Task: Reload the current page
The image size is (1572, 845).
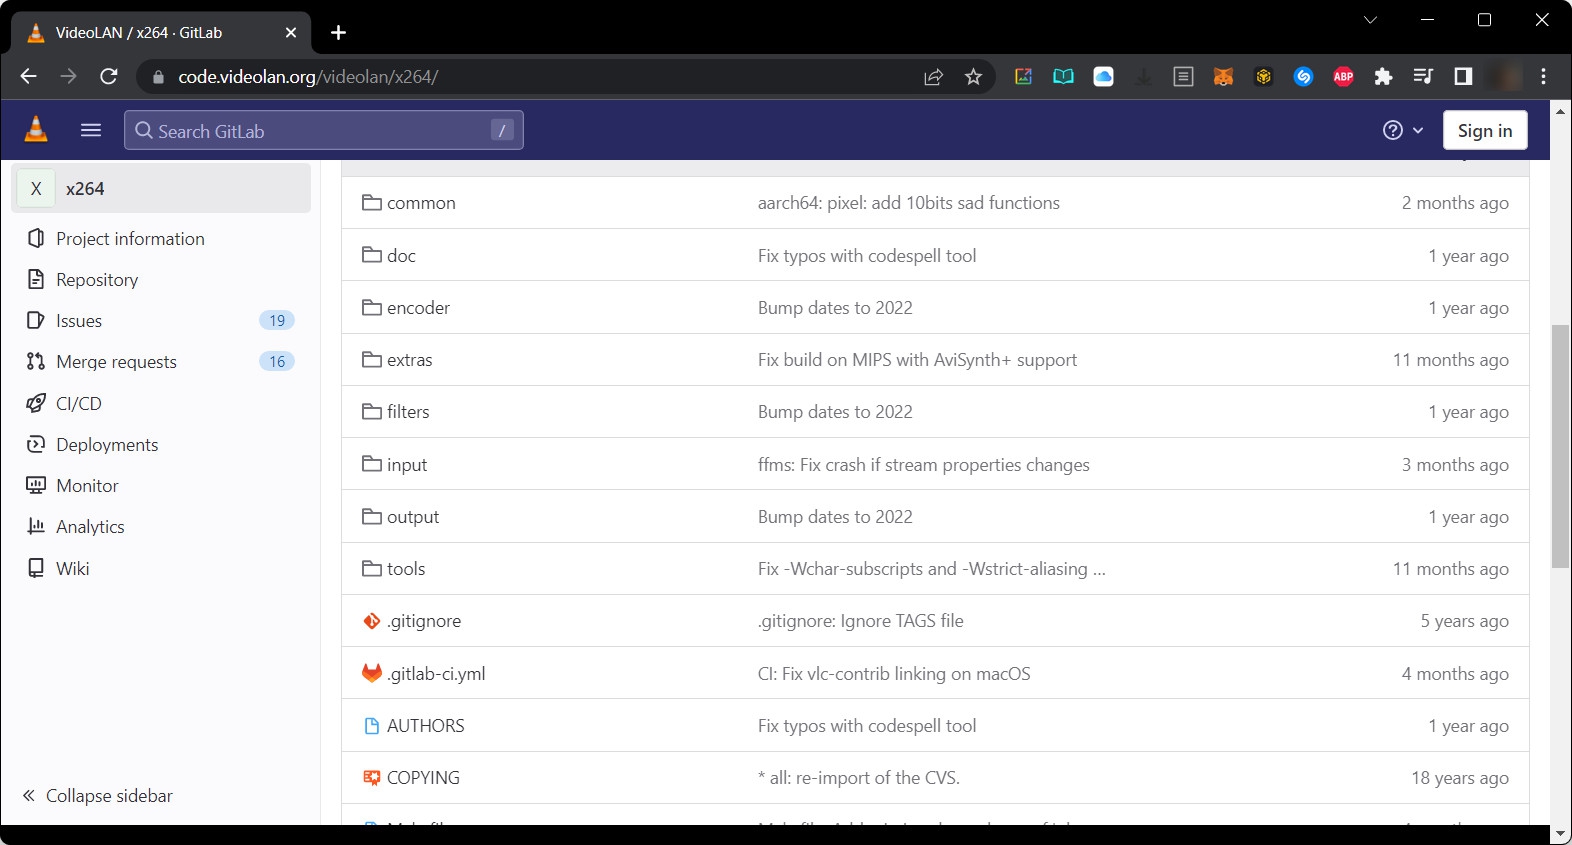Action: coord(109,77)
